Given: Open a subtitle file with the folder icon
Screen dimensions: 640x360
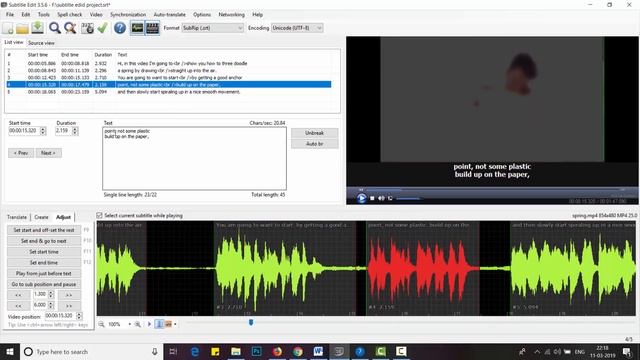Looking at the screenshot, I should click(22, 28).
